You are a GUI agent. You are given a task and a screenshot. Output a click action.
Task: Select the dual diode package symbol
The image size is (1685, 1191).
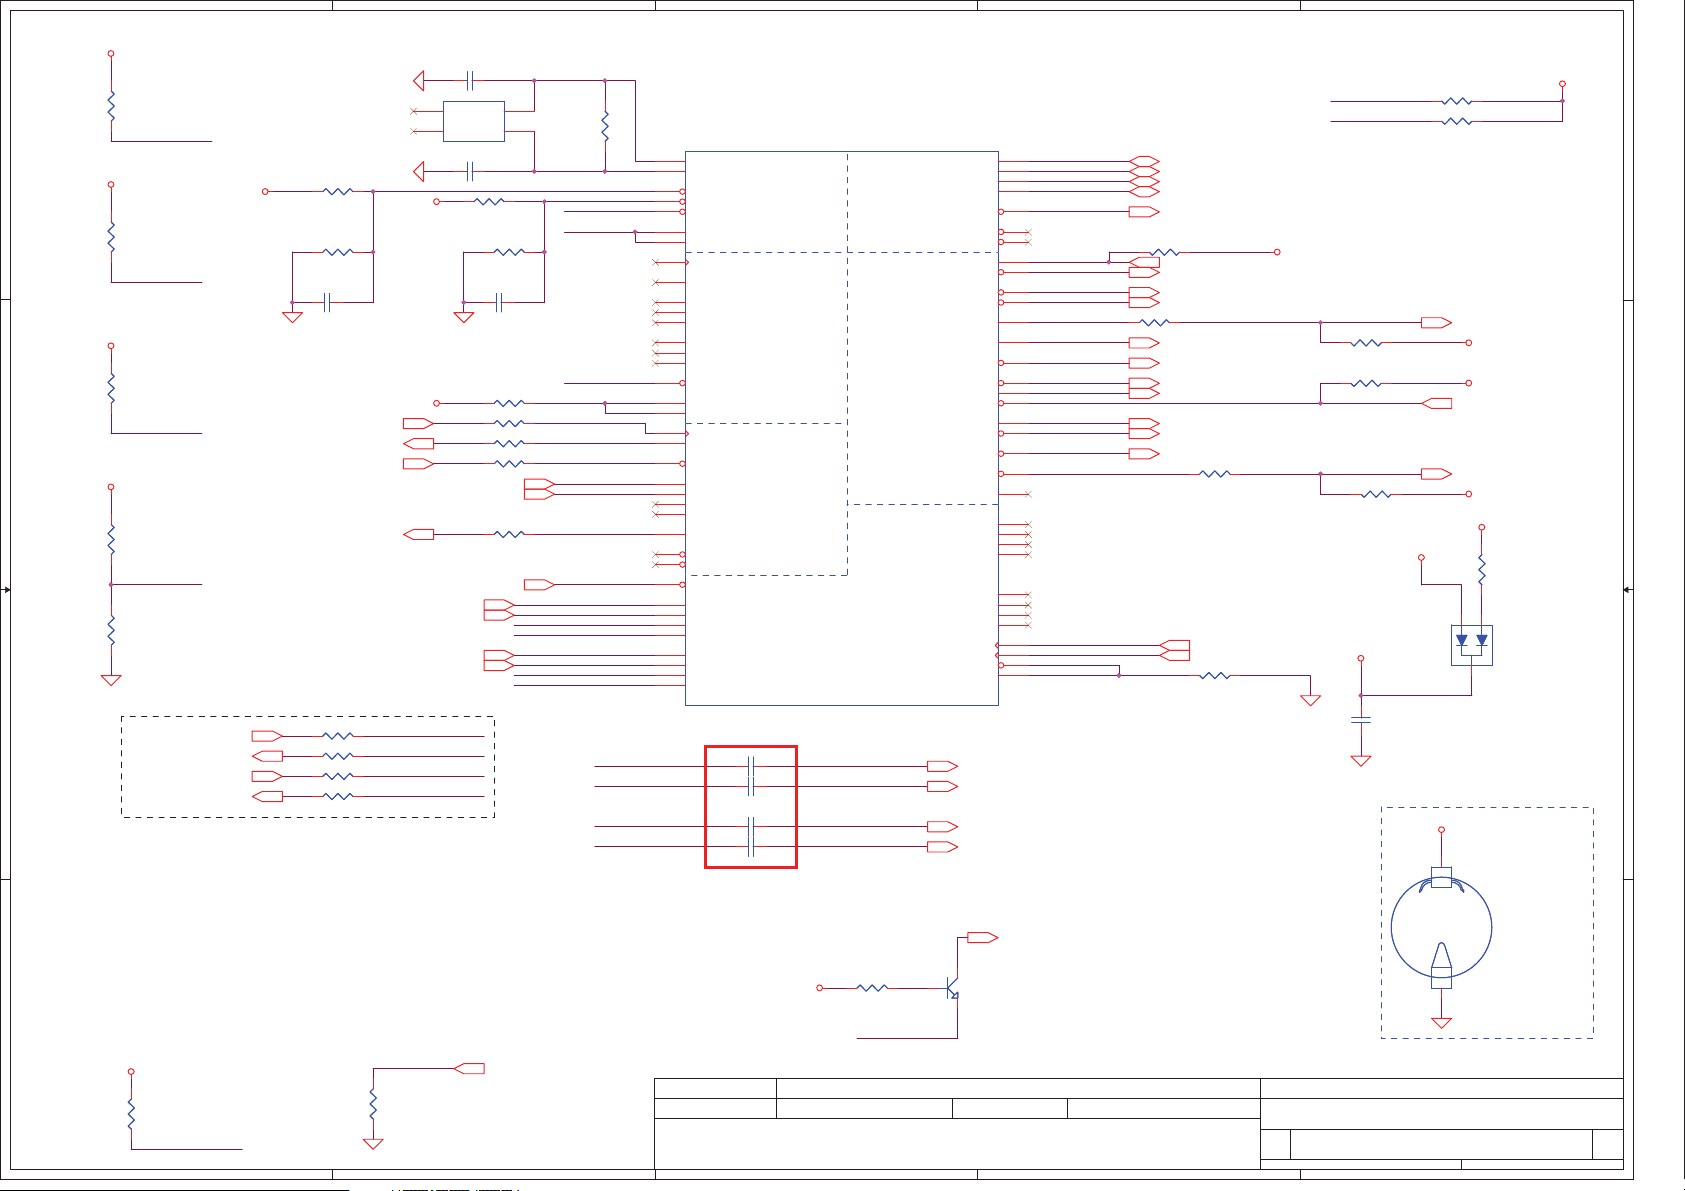point(1471,645)
